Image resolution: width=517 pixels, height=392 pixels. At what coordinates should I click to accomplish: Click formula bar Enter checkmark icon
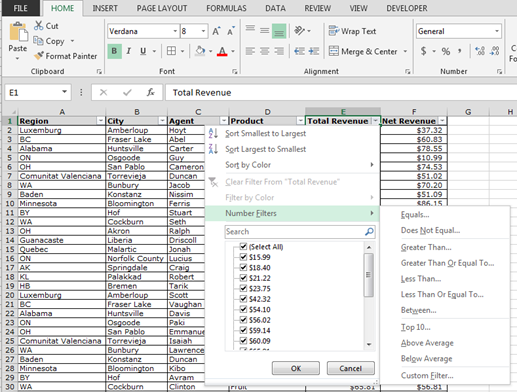127,92
